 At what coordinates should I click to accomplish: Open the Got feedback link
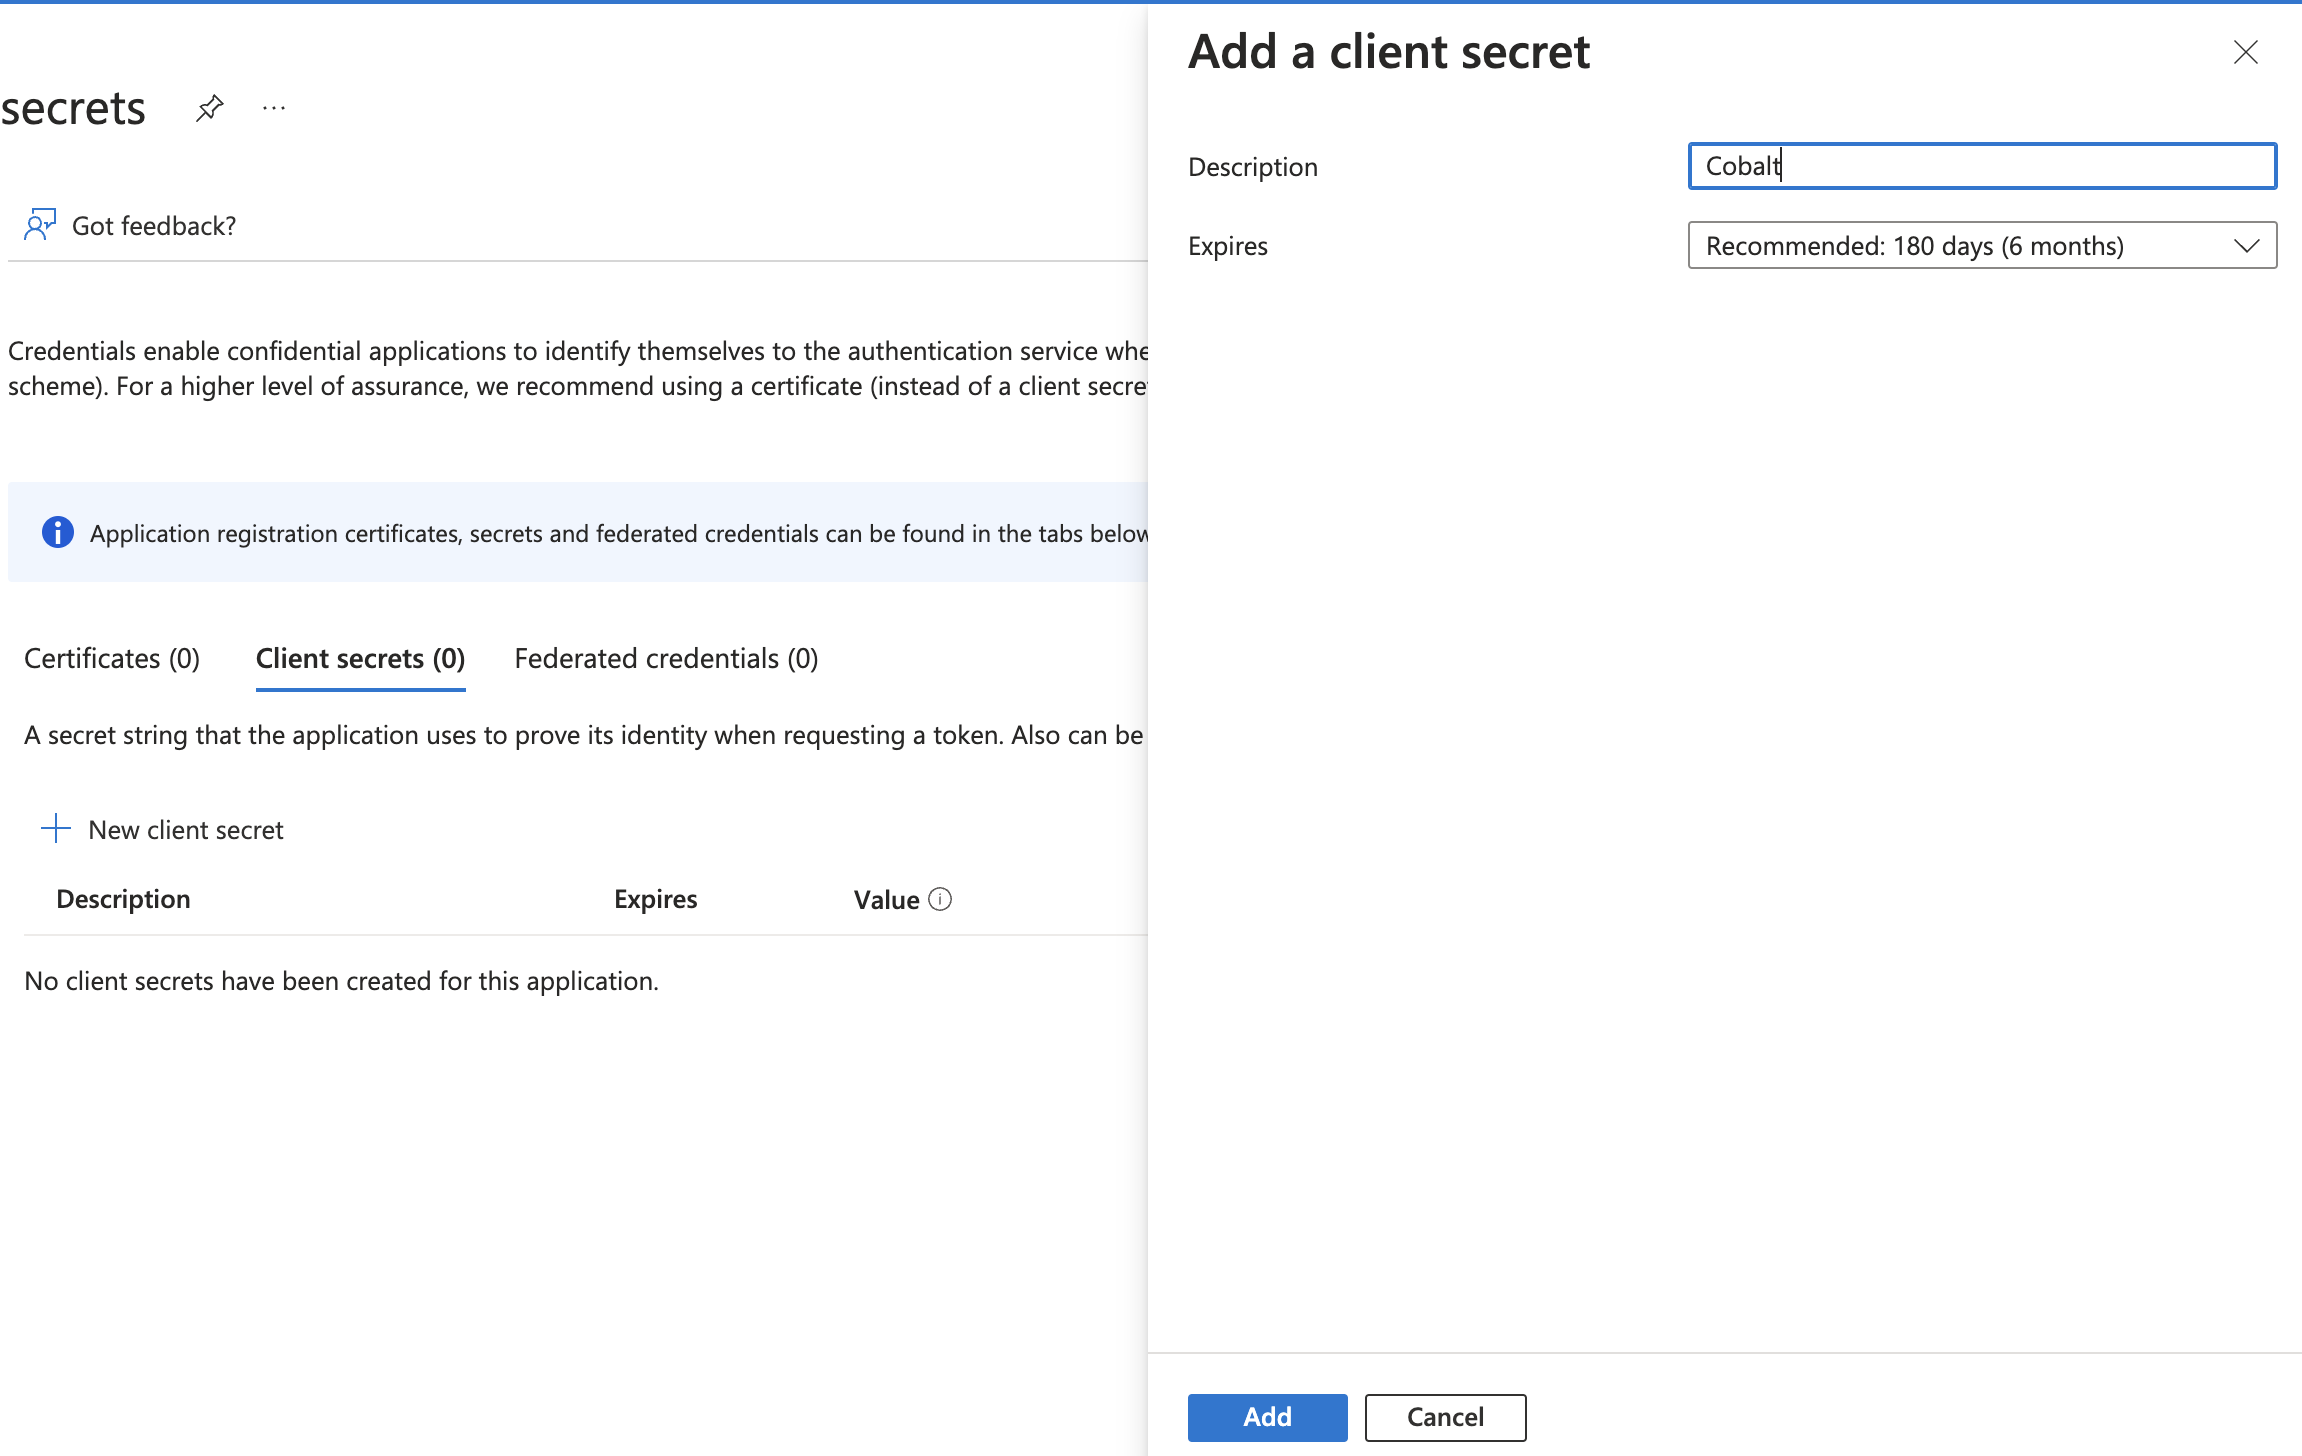point(153,224)
